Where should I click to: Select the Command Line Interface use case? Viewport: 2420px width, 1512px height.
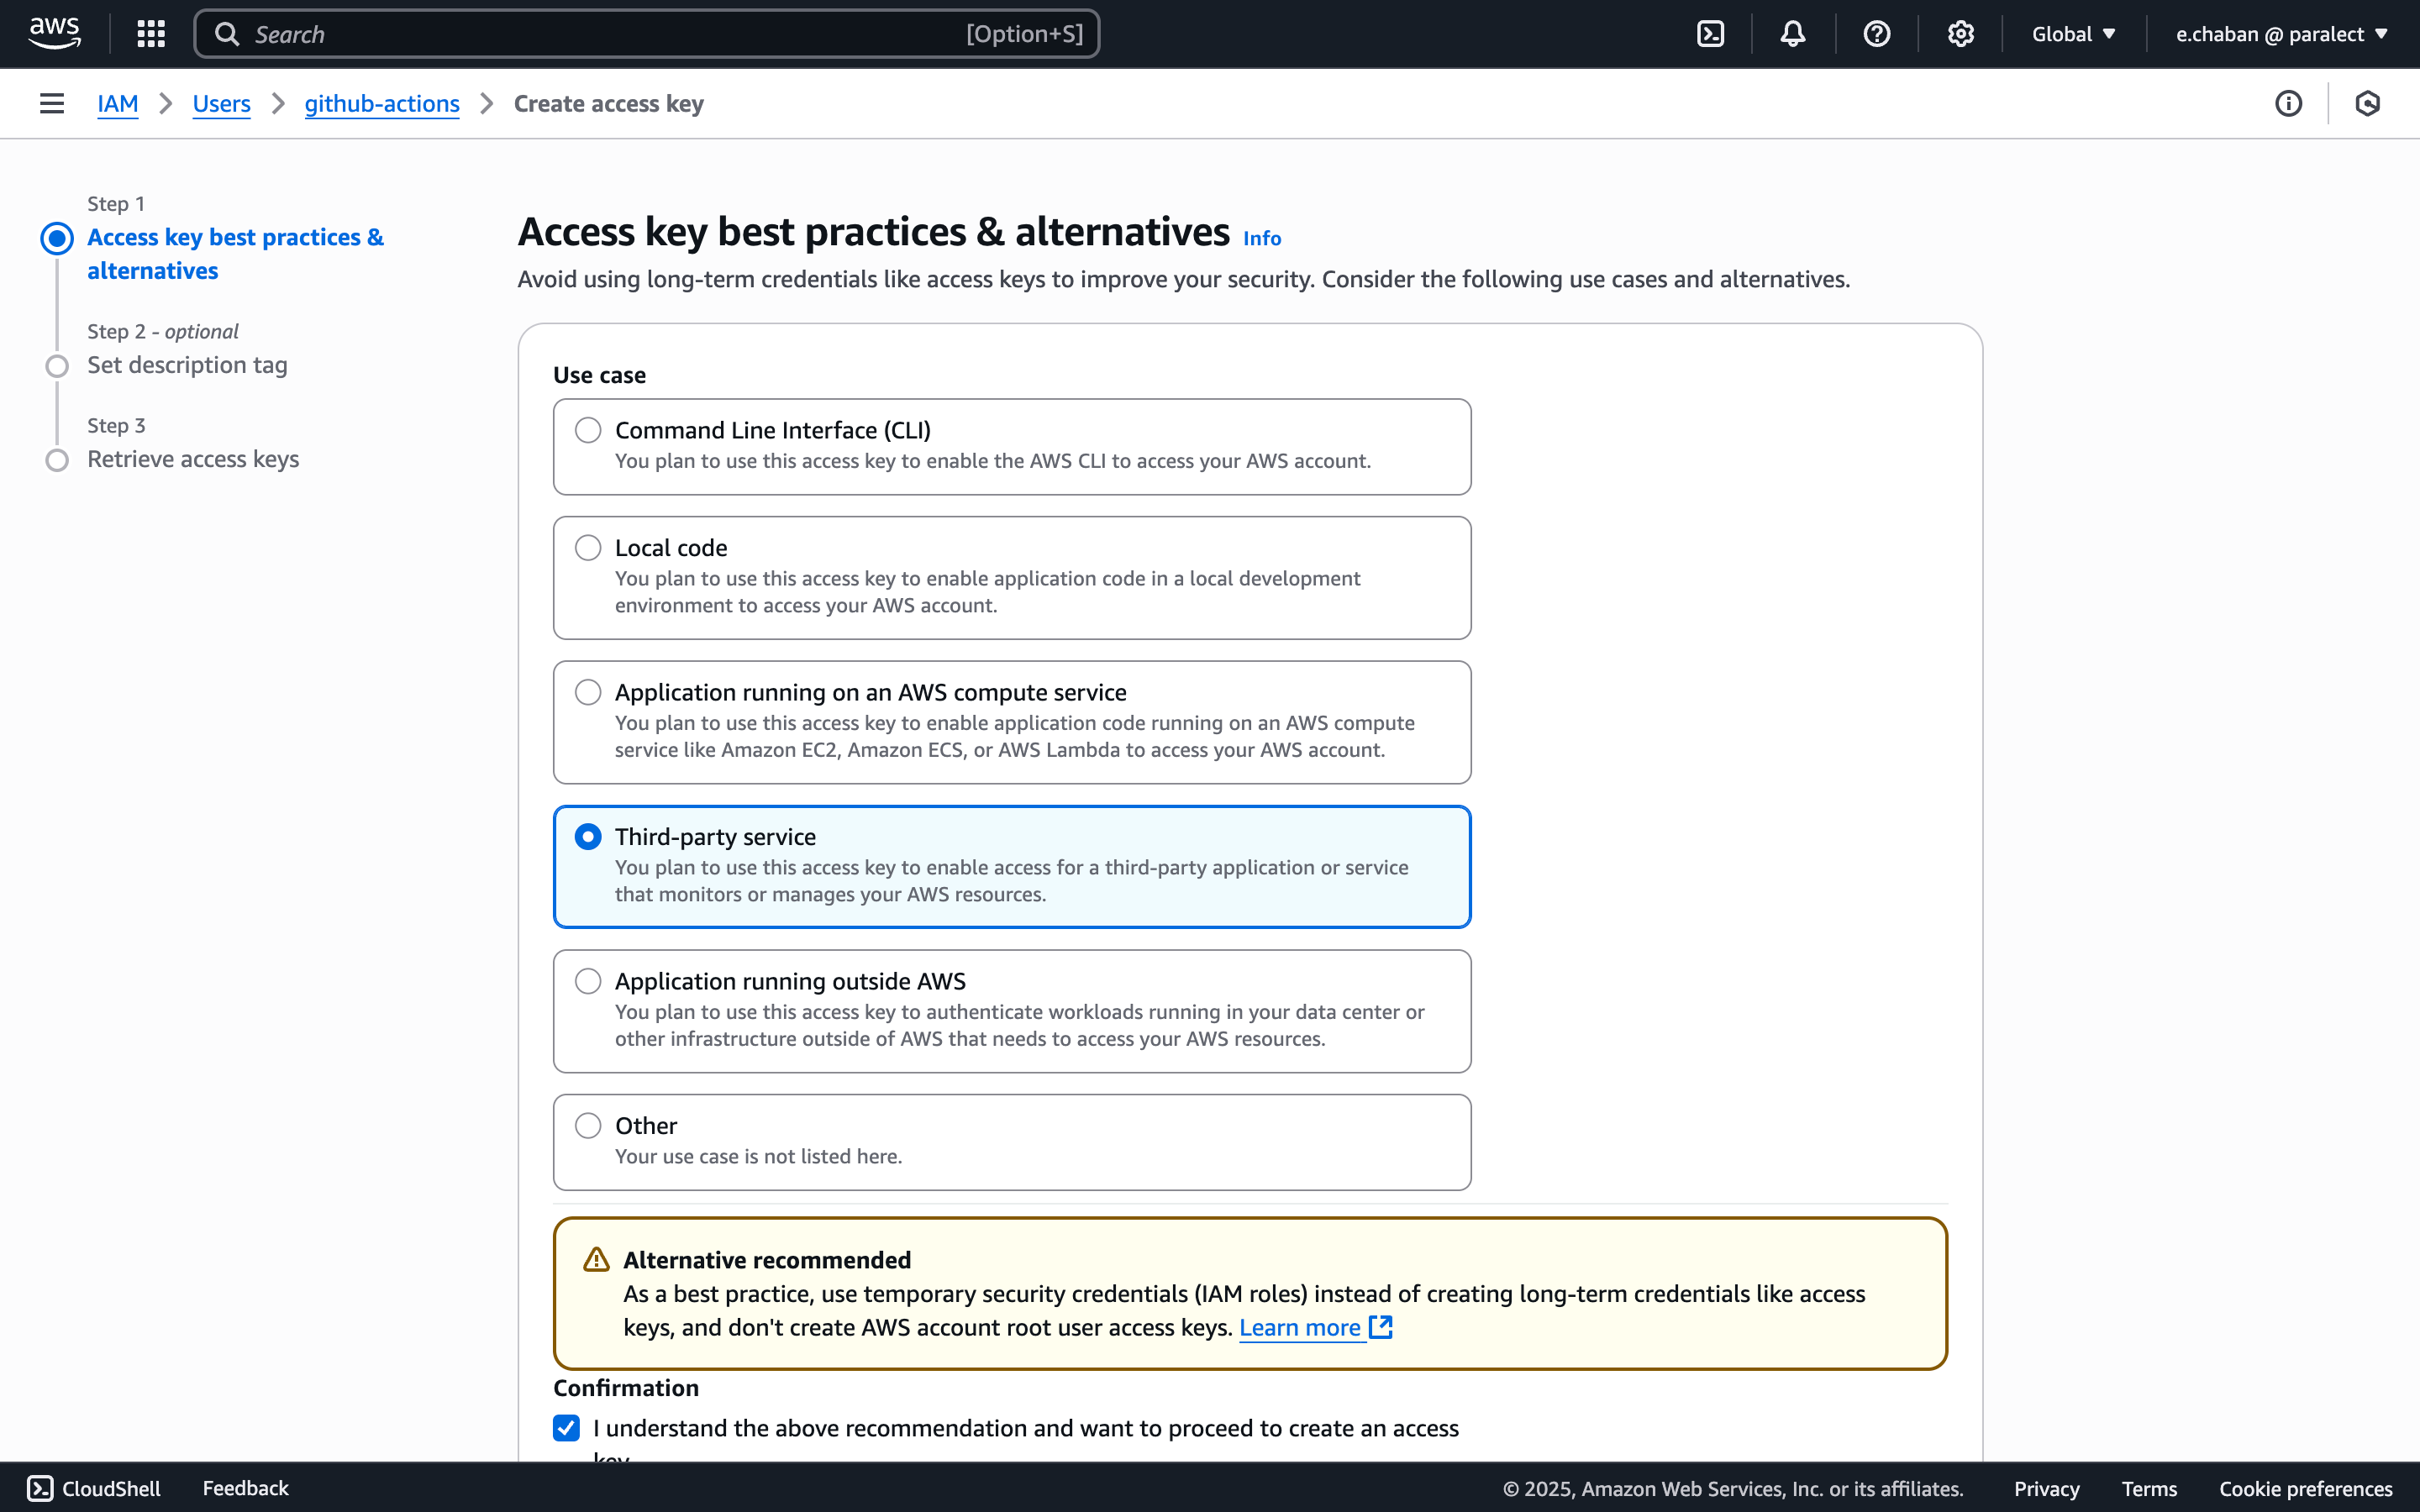coord(588,429)
